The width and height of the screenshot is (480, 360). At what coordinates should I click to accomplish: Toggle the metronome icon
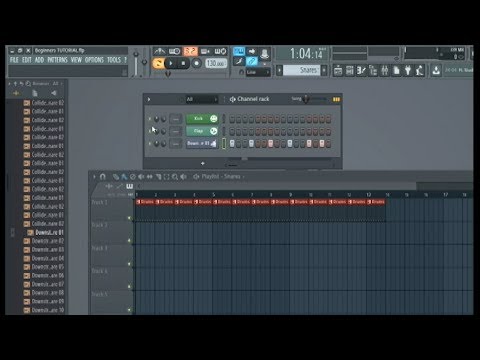(x=160, y=51)
